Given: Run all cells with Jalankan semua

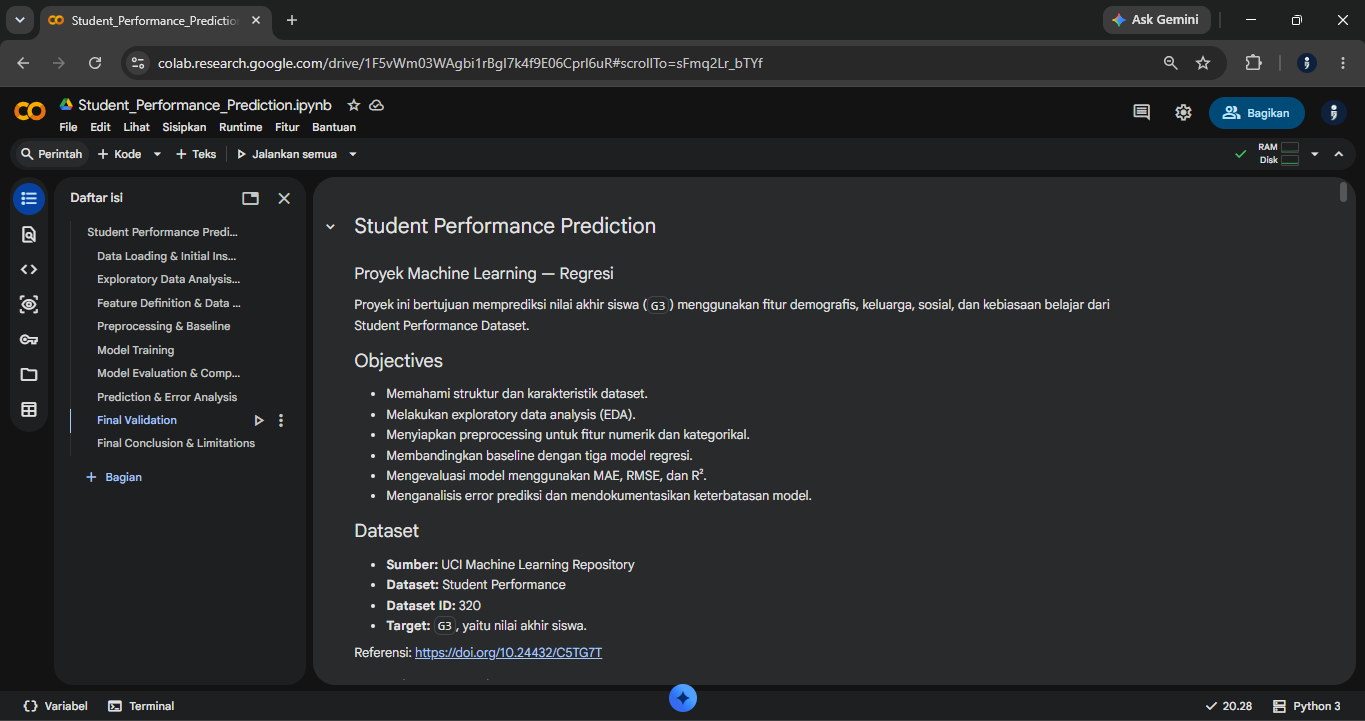Looking at the screenshot, I should click(287, 154).
